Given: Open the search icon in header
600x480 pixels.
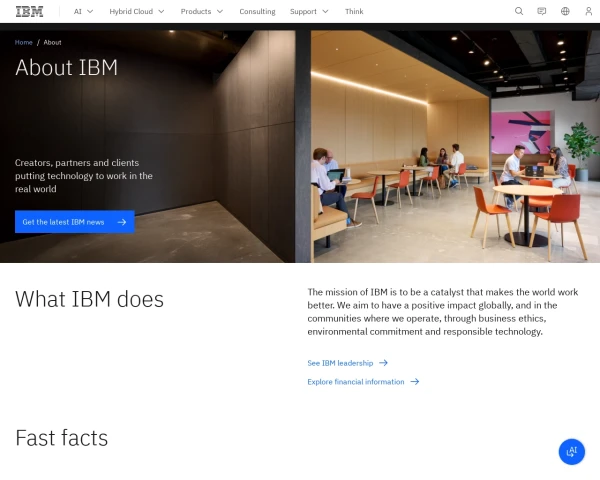Looking at the screenshot, I should tap(519, 11).
